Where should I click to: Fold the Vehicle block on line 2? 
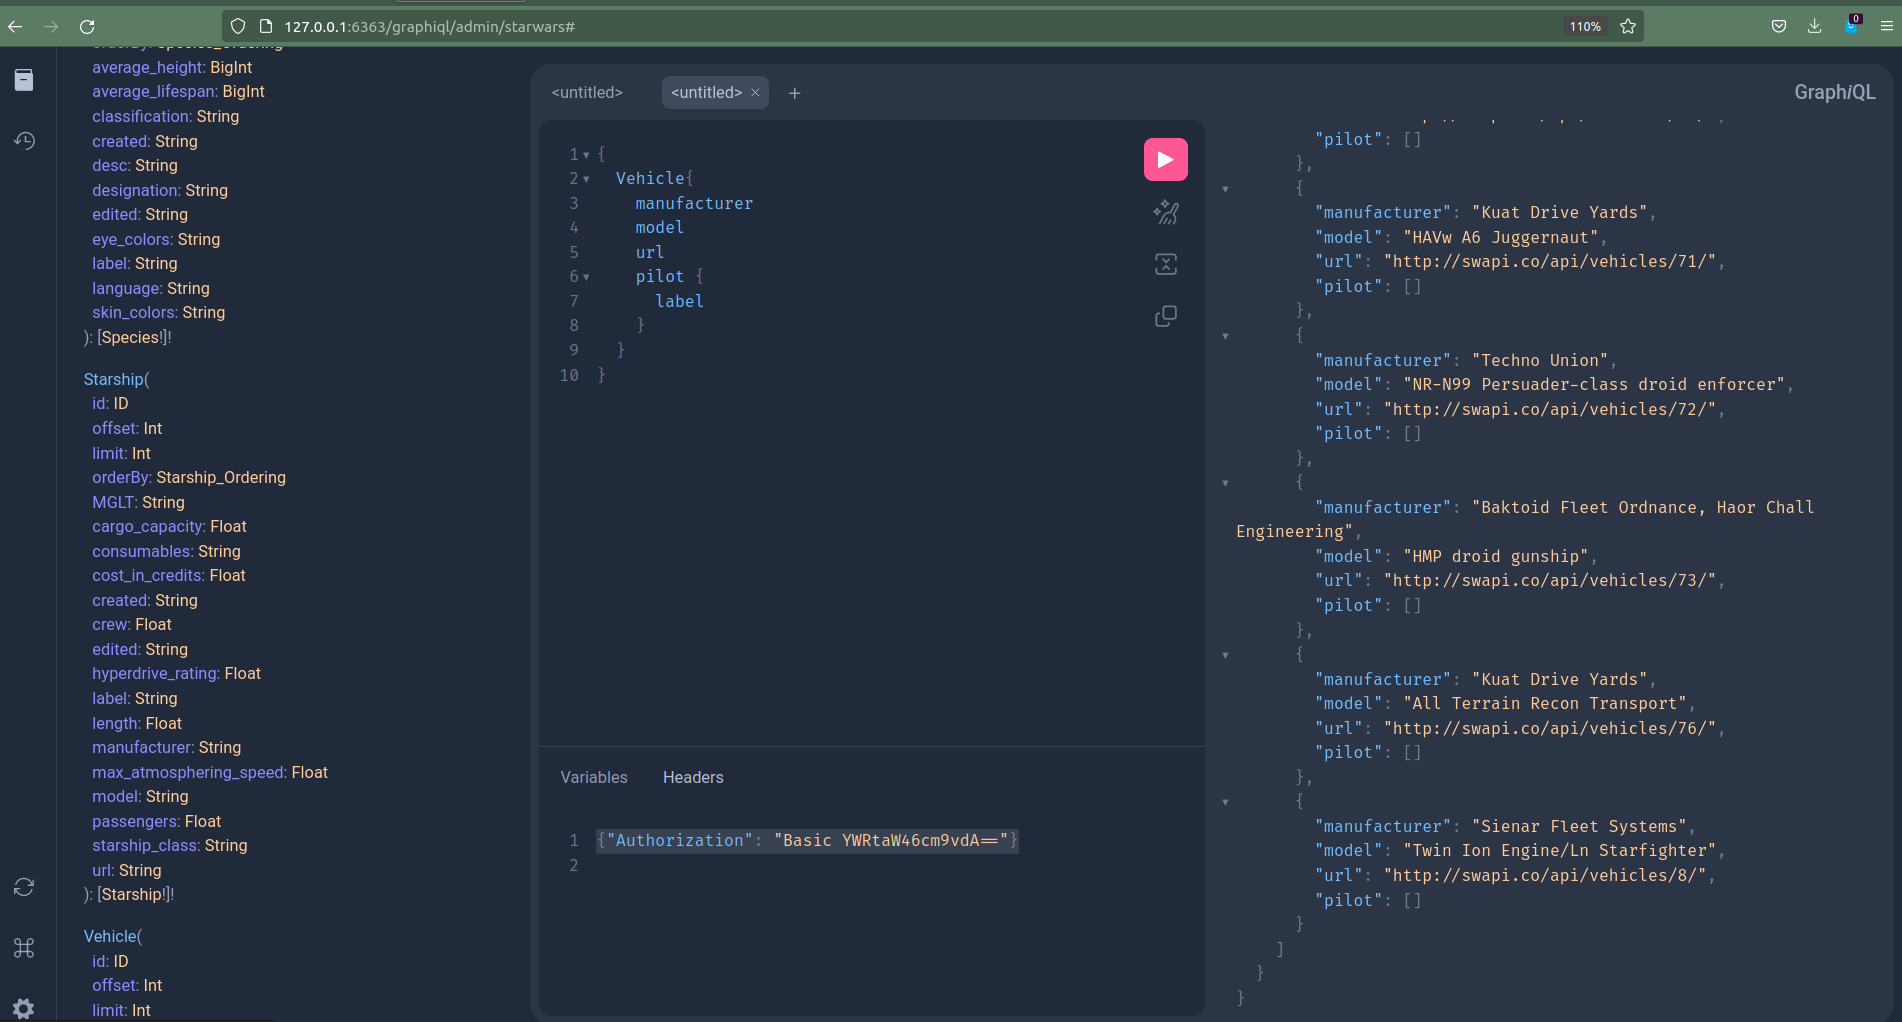[586, 179]
